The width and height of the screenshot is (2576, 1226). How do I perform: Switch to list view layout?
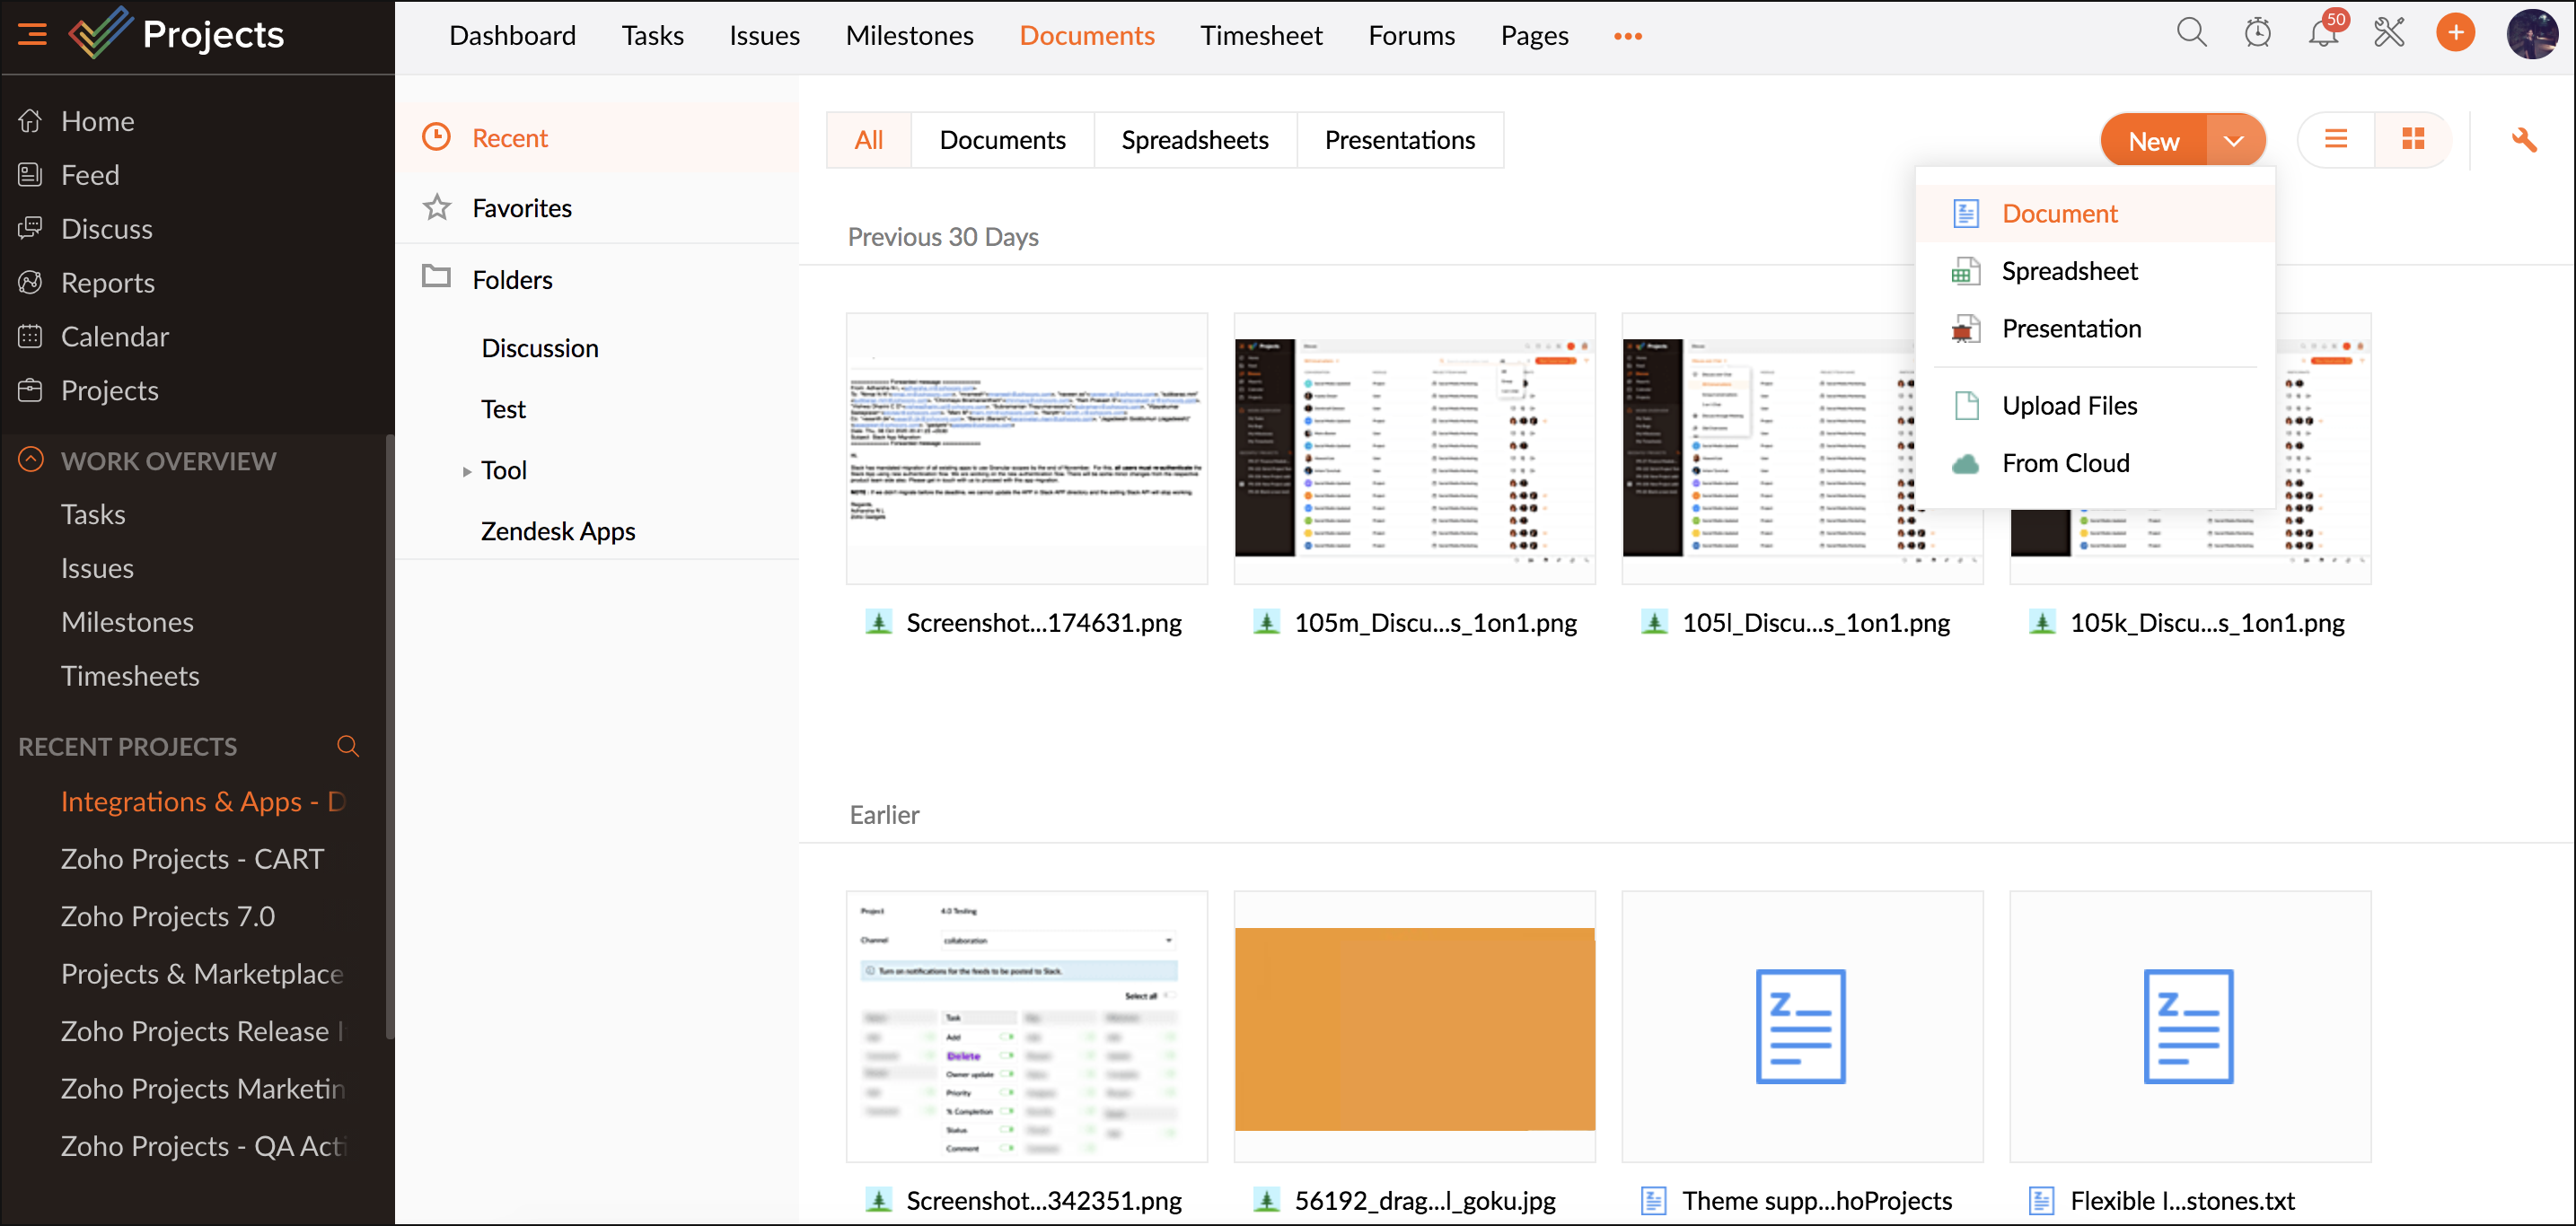[2336, 140]
